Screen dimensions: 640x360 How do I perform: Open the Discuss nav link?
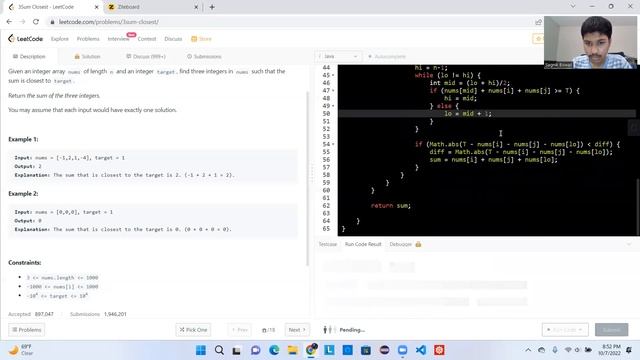point(173,39)
